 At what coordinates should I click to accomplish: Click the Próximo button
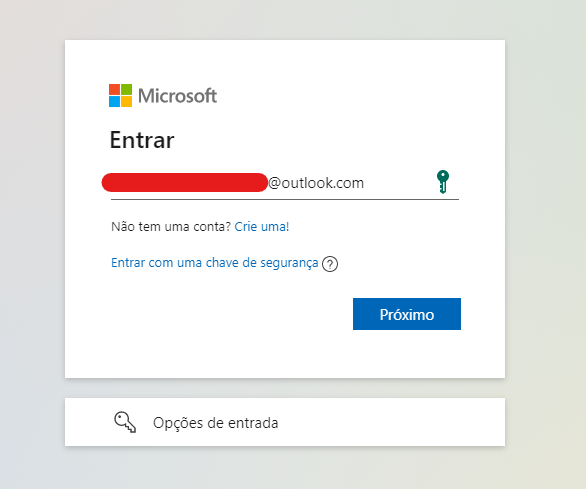(407, 314)
